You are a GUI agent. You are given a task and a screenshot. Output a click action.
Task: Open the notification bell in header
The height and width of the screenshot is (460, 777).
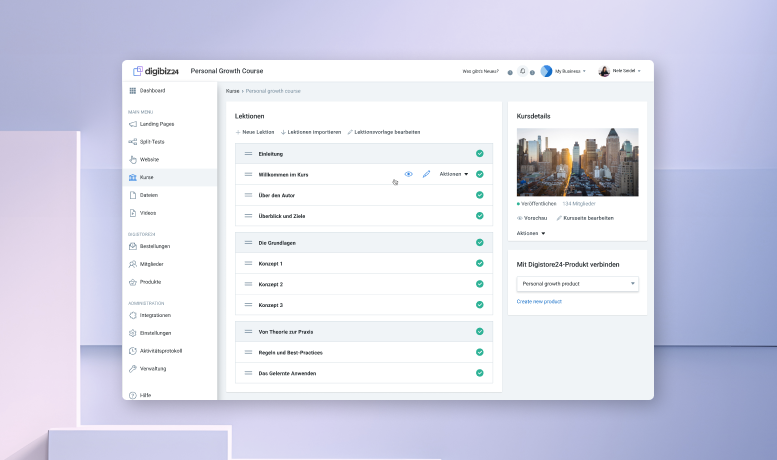point(522,71)
